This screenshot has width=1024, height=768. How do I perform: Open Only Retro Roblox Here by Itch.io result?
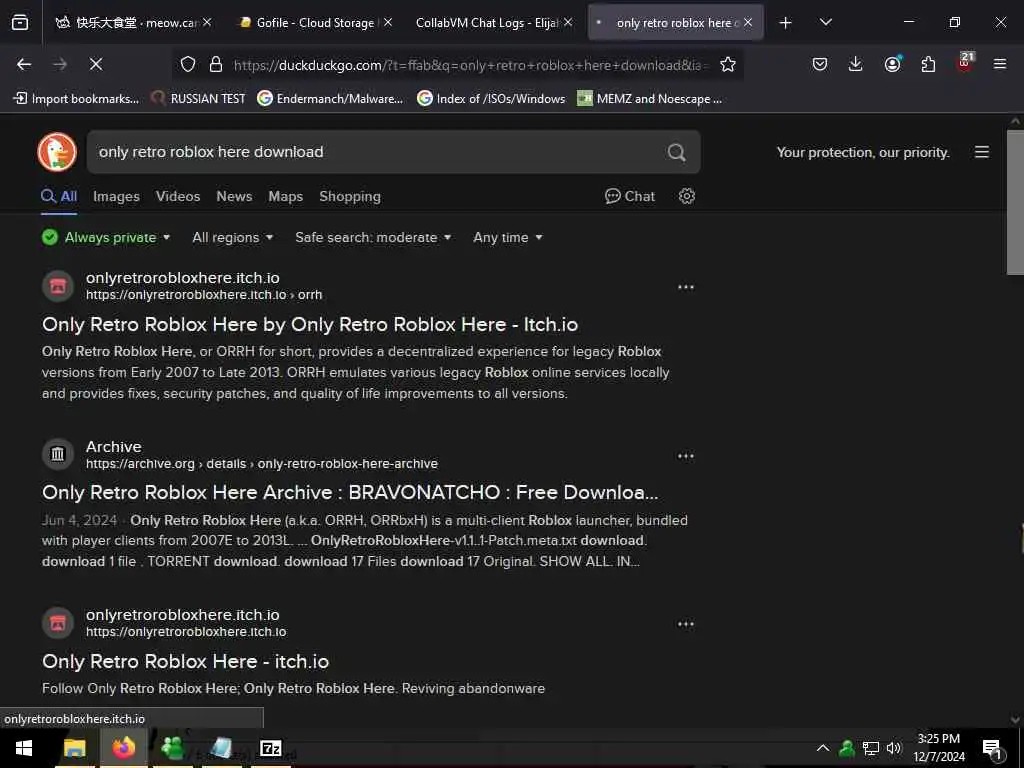coord(310,325)
